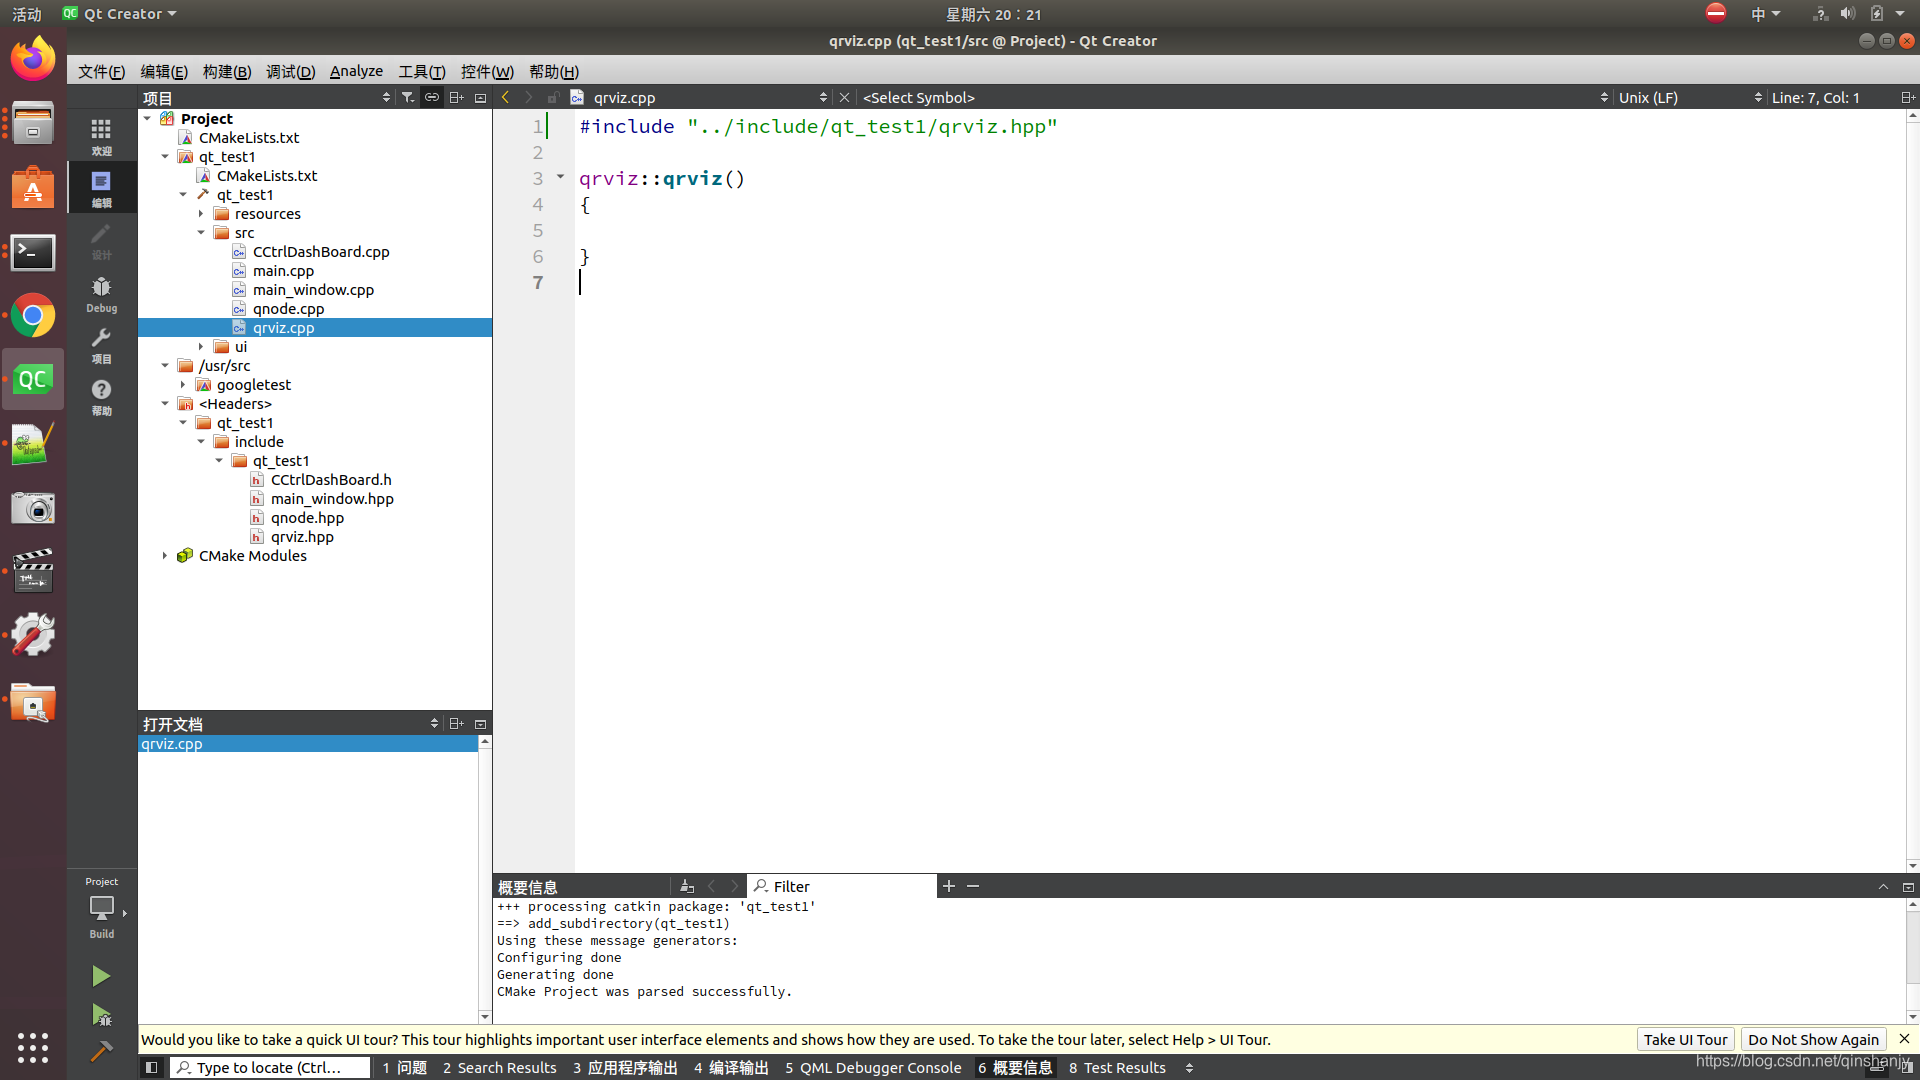Click Do Not Show Again button
This screenshot has height=1080, width=1920.
(x=1813, y=1039)
